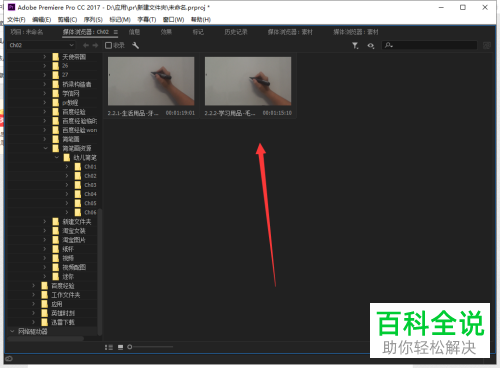Expand the 淘宝图片 folder
500x368 pixels.
[45, 240]
